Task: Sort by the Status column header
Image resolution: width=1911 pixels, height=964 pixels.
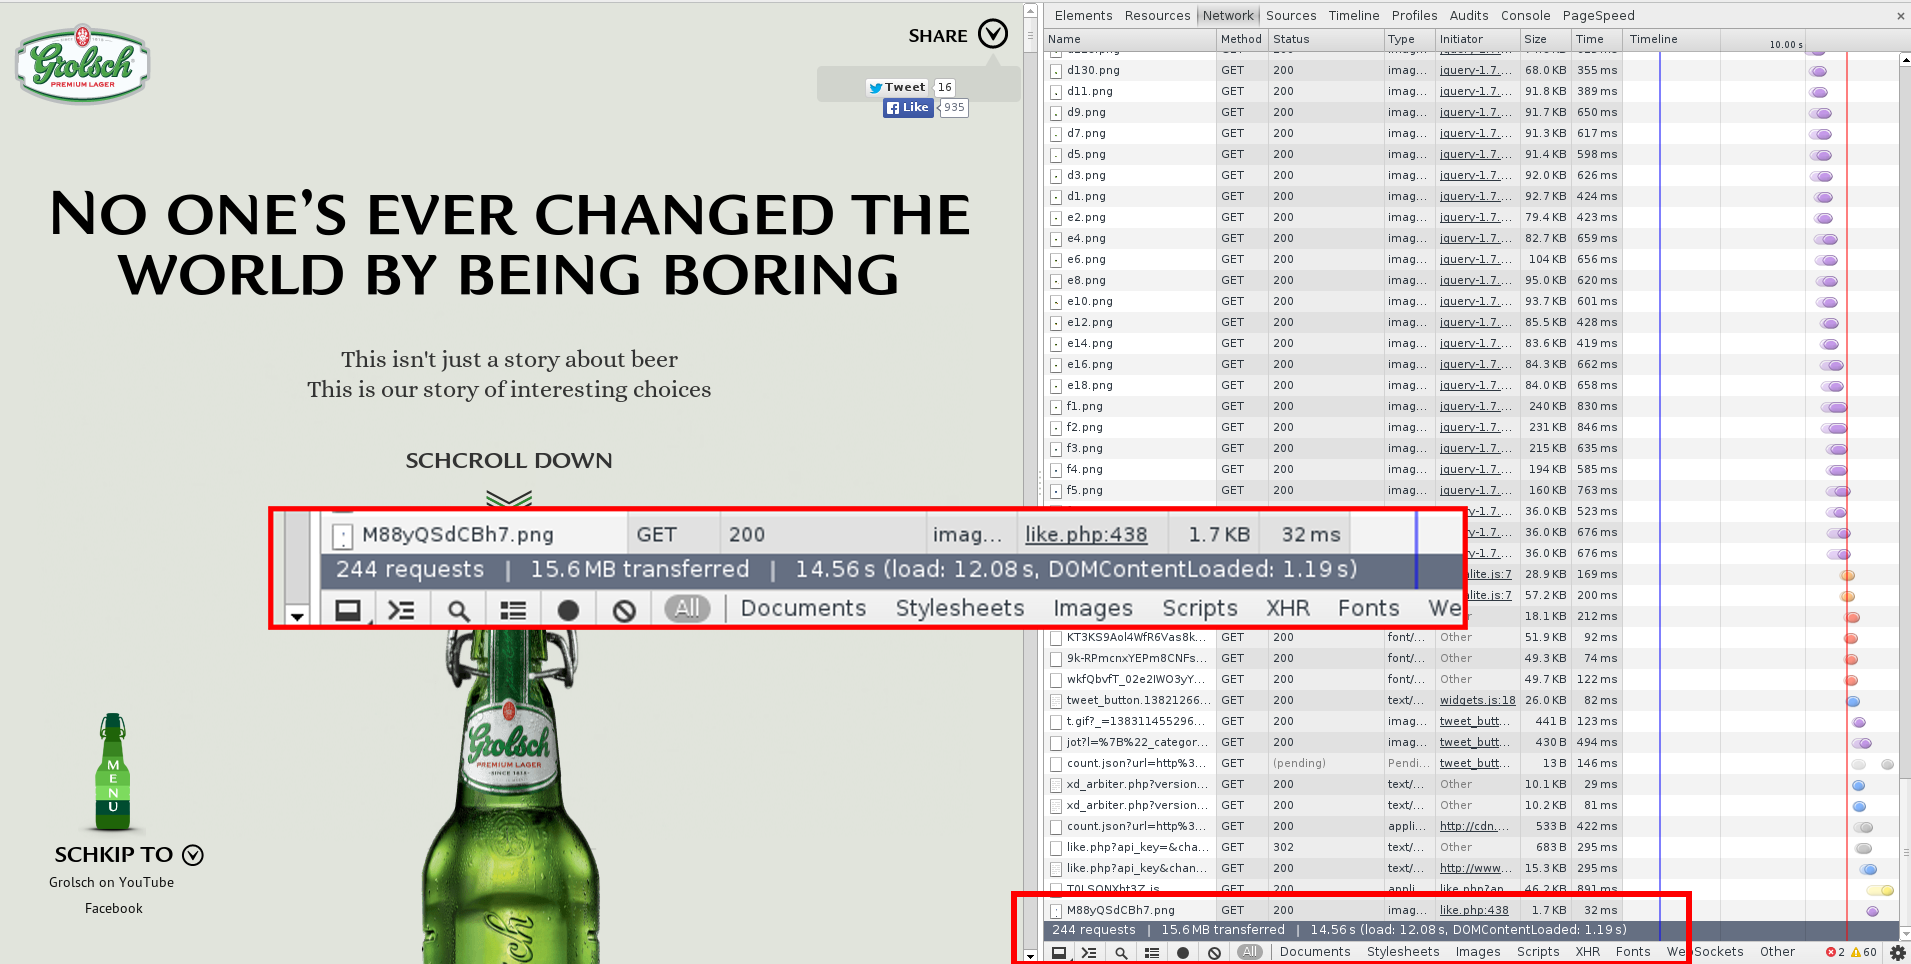Action: 1326,40
